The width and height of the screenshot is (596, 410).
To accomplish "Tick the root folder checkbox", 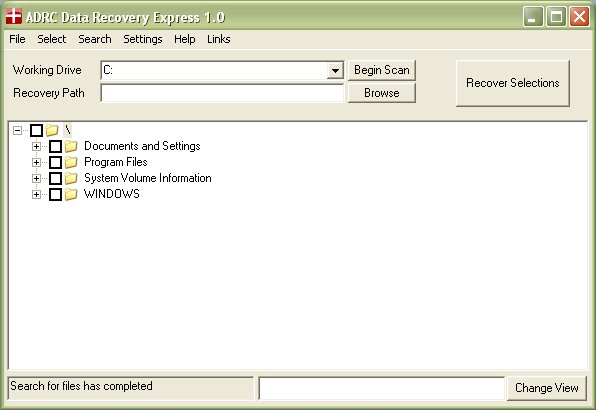I will 36,130.
